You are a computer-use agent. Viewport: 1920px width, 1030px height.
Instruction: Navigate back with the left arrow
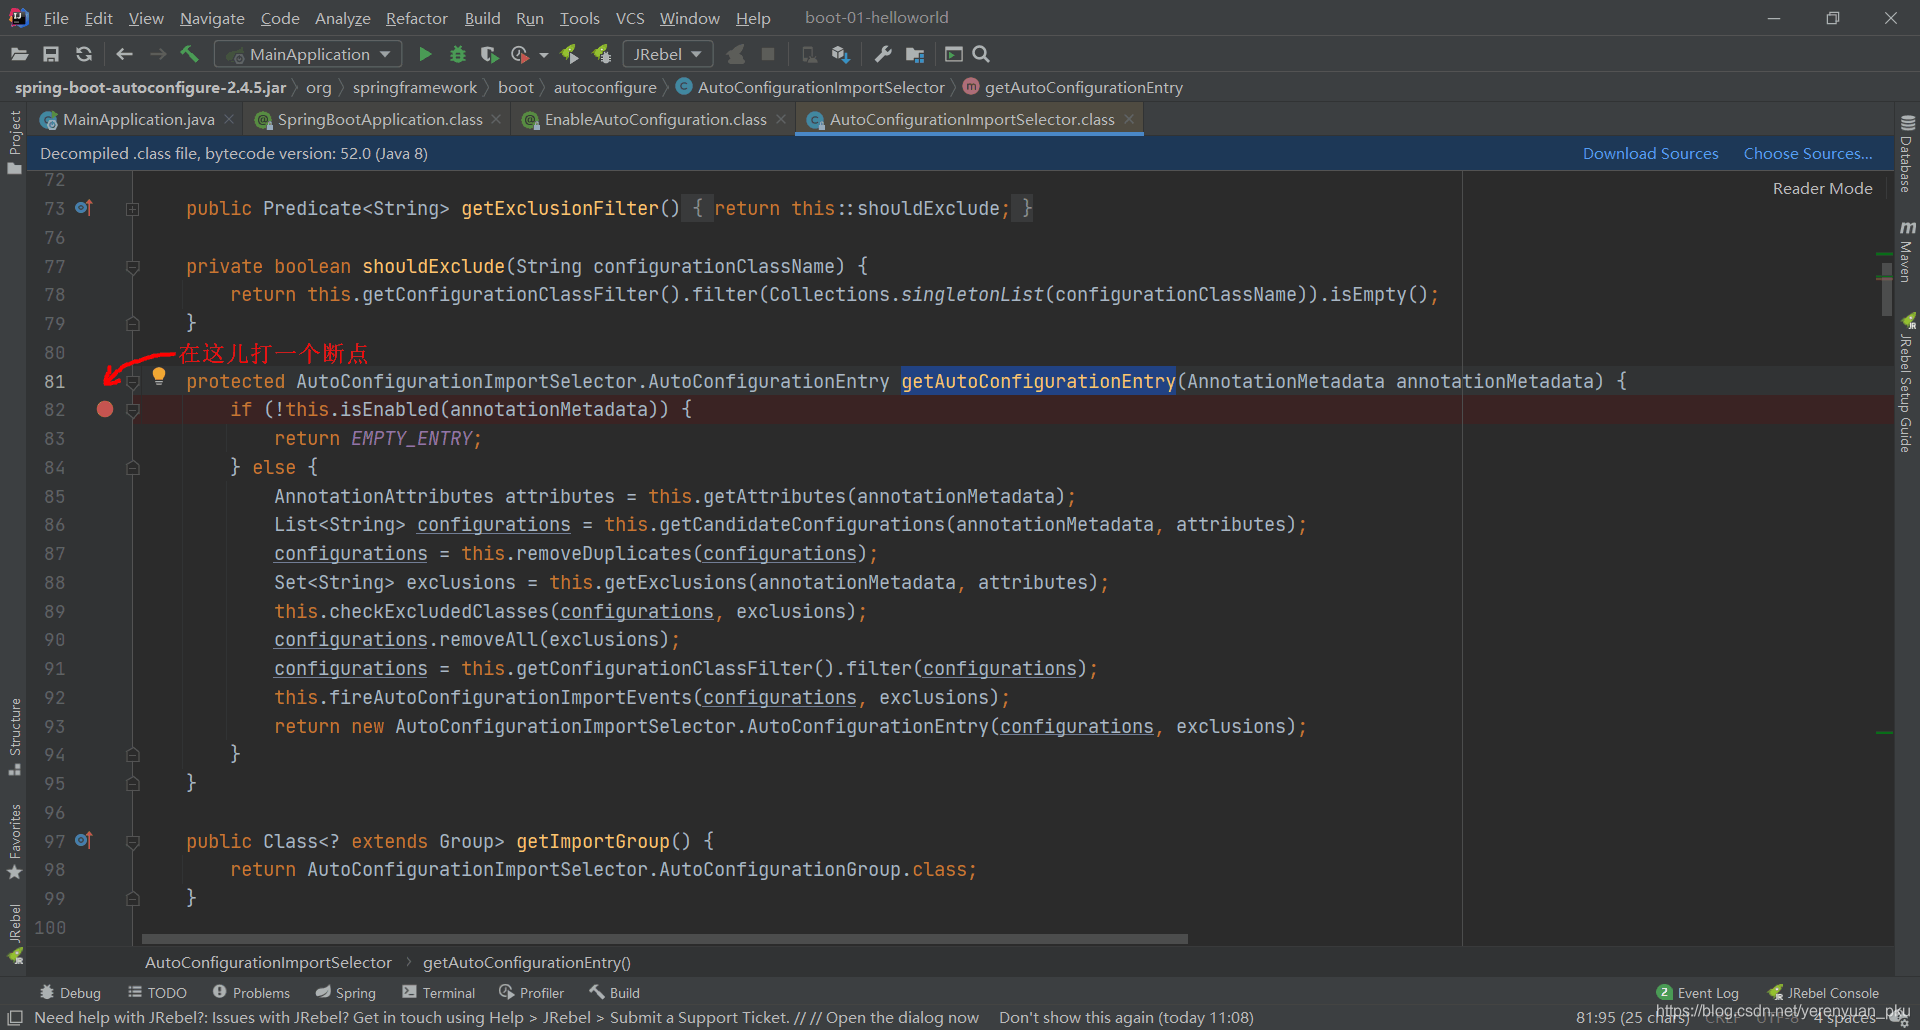[124, 54]
